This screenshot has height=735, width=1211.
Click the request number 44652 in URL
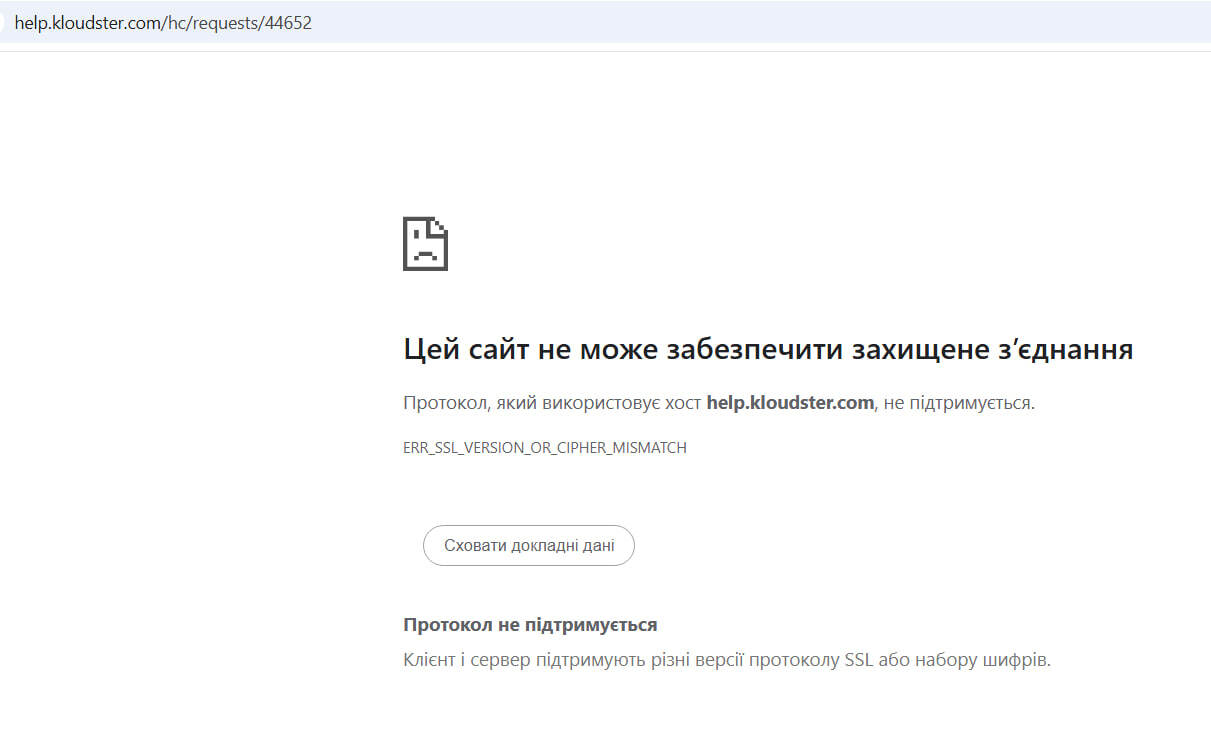(288, 23)
